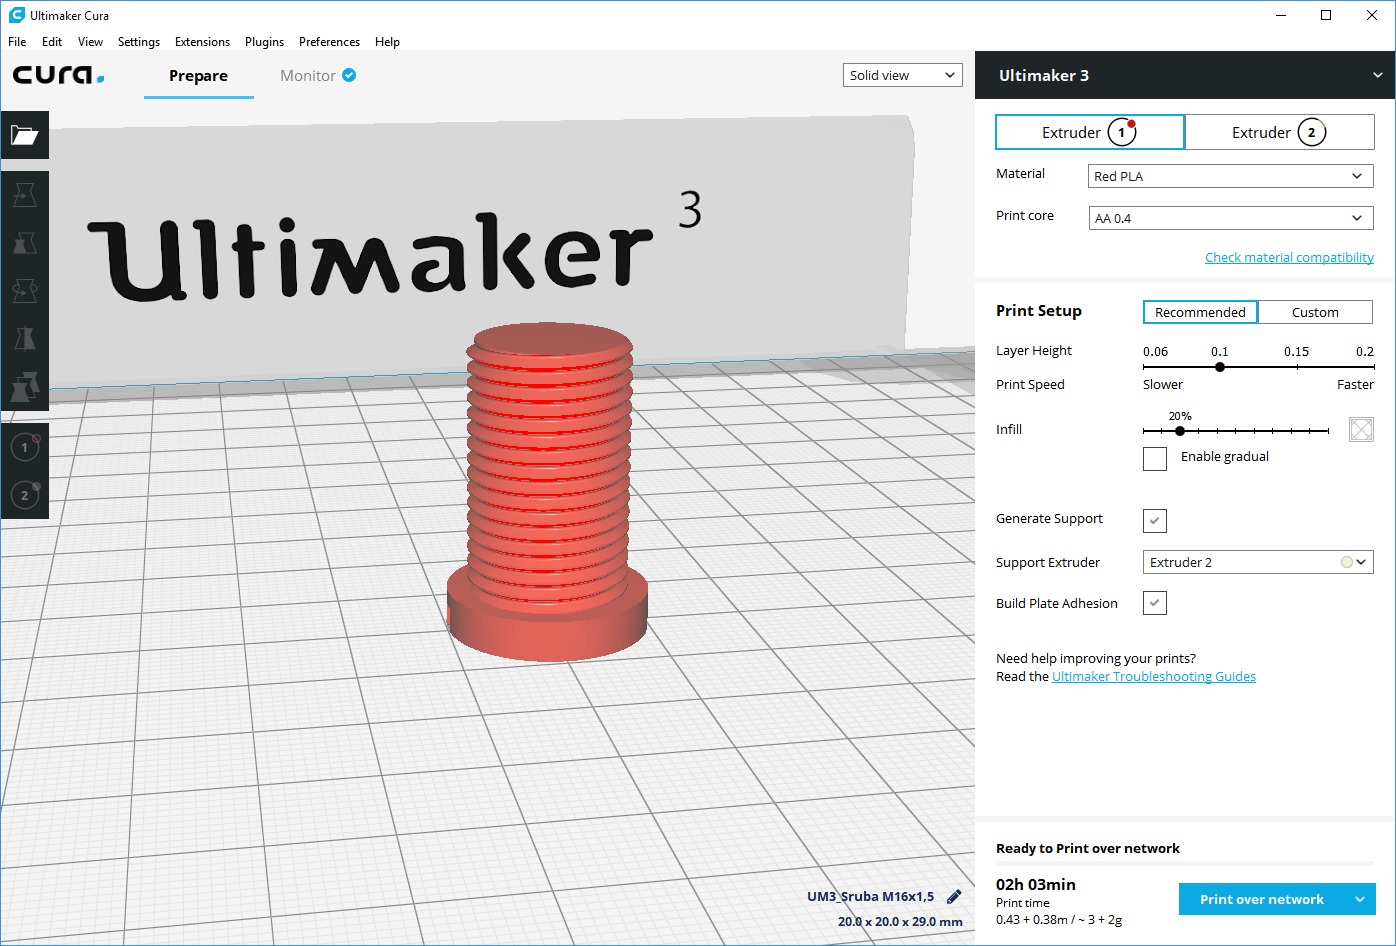Open the Print core AA 0.4 dropdown
The height and width of the screenshot is (946, 1396).
1231,218
